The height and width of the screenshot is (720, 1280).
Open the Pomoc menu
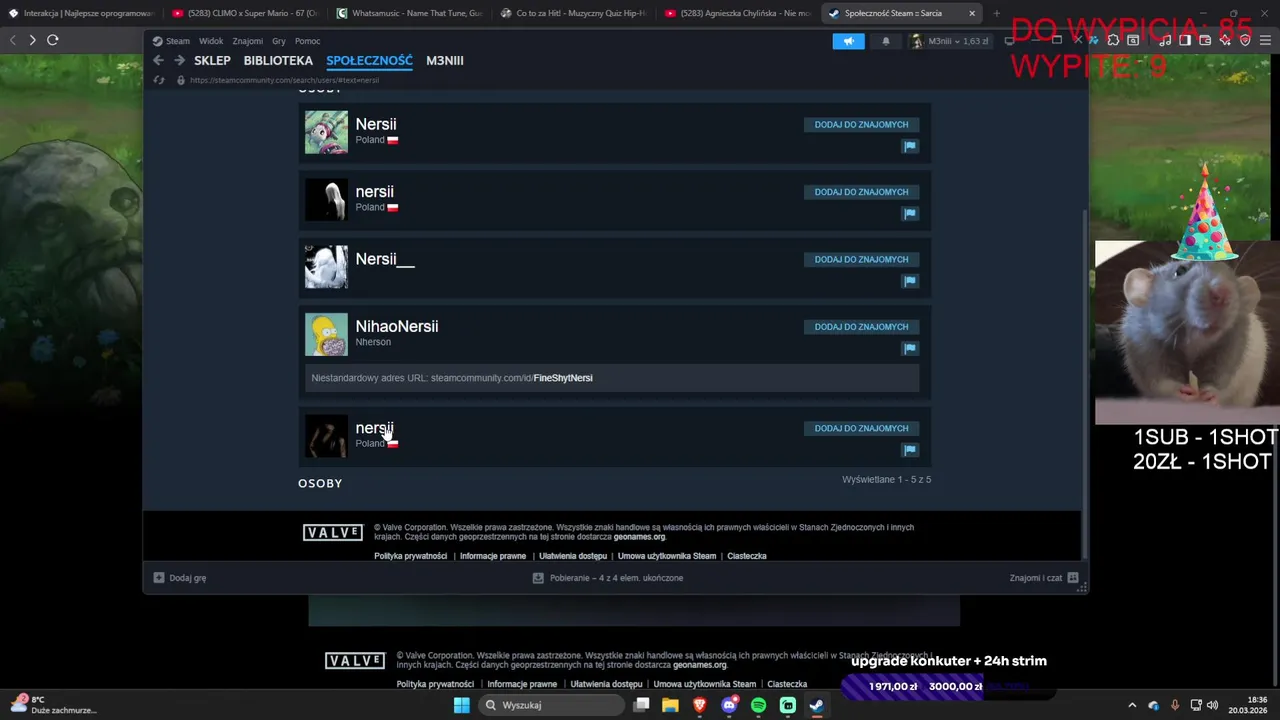(307, 41)
